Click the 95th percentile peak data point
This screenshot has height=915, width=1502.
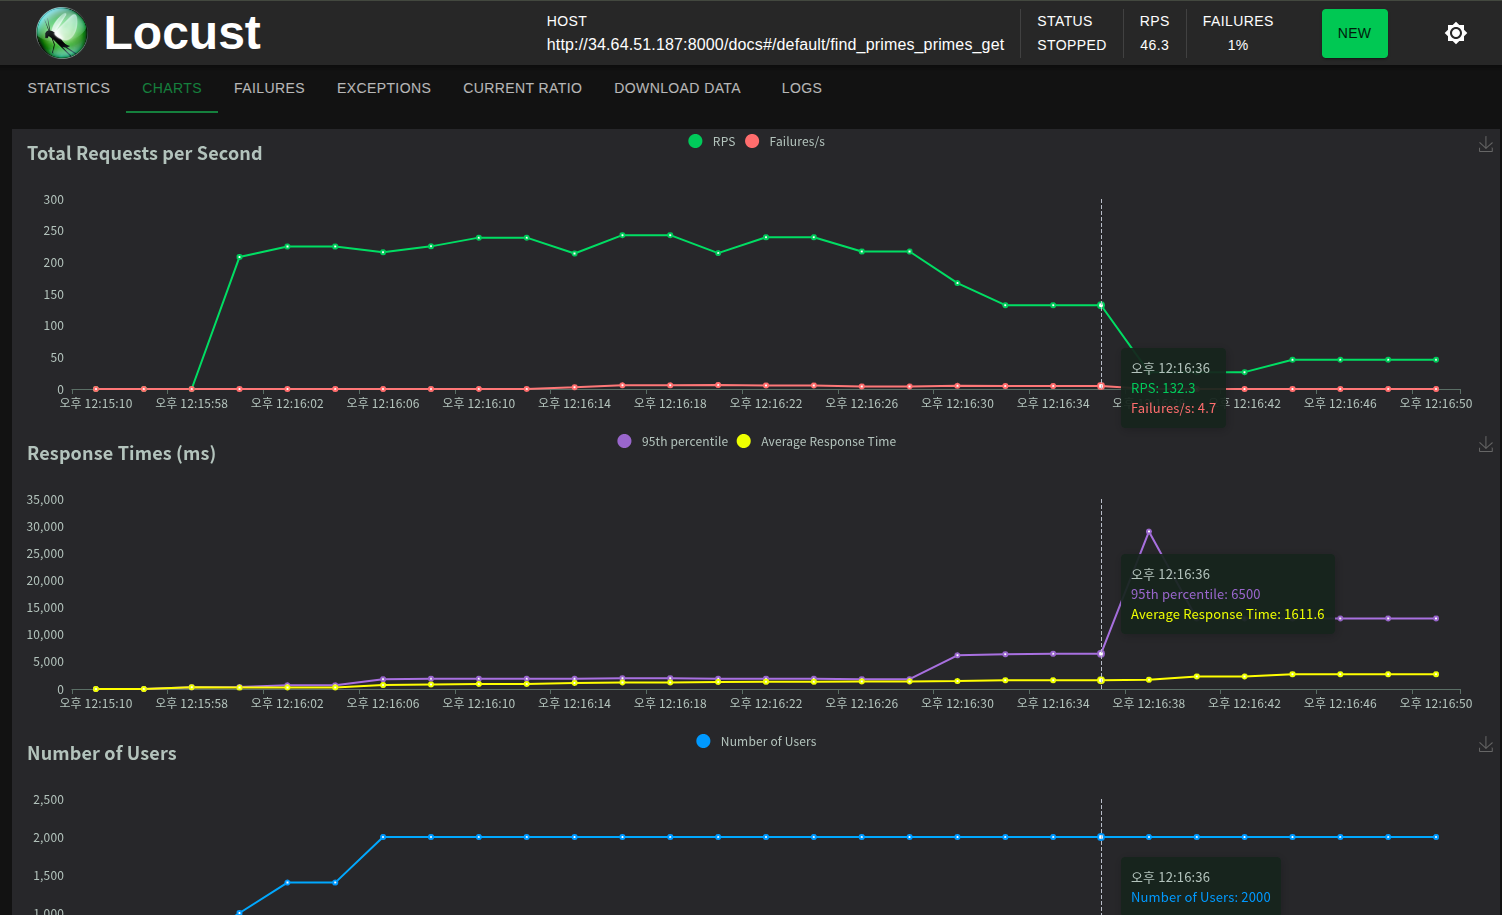[x=1149, y=532]
